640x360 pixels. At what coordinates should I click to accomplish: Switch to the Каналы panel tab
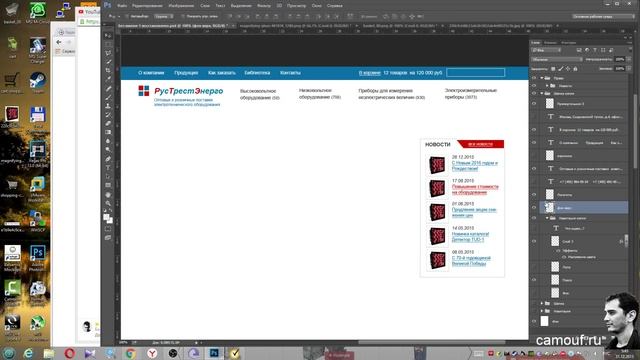click(x=550, y=42)
